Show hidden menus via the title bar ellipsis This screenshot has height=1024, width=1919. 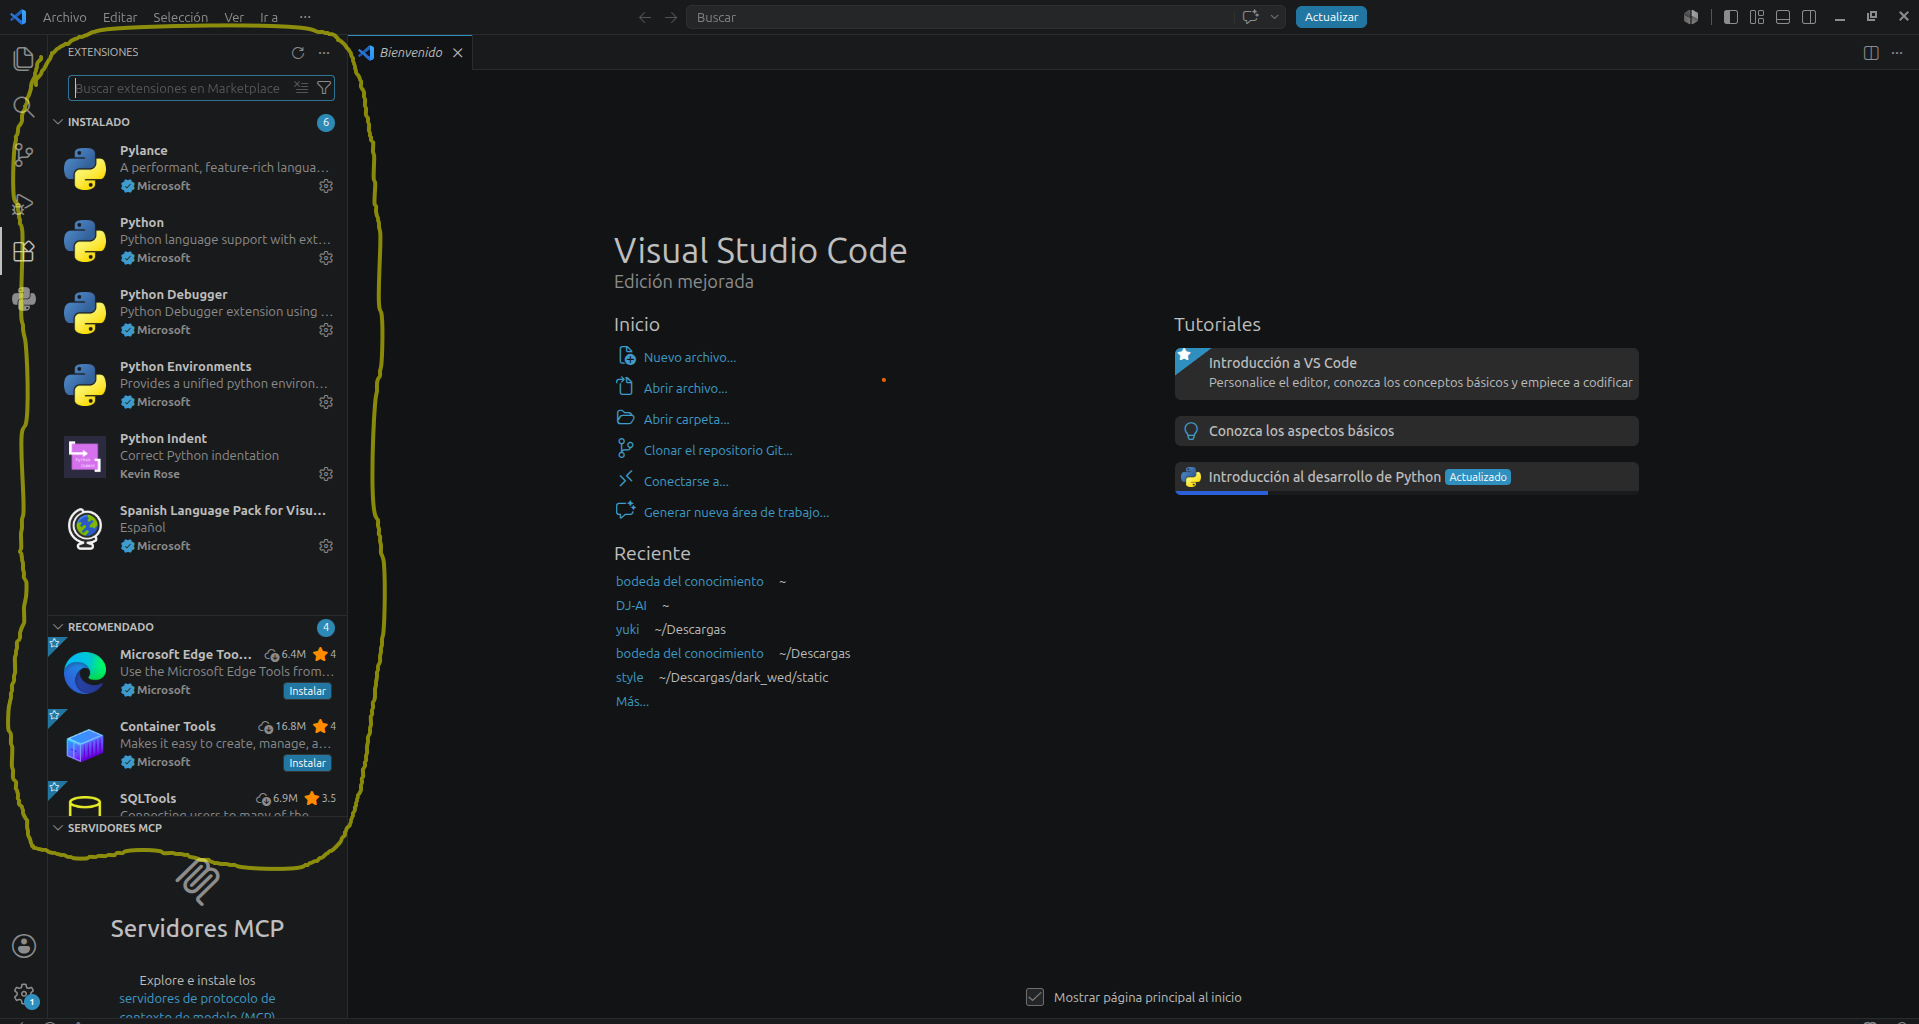(x=305, y=17)
